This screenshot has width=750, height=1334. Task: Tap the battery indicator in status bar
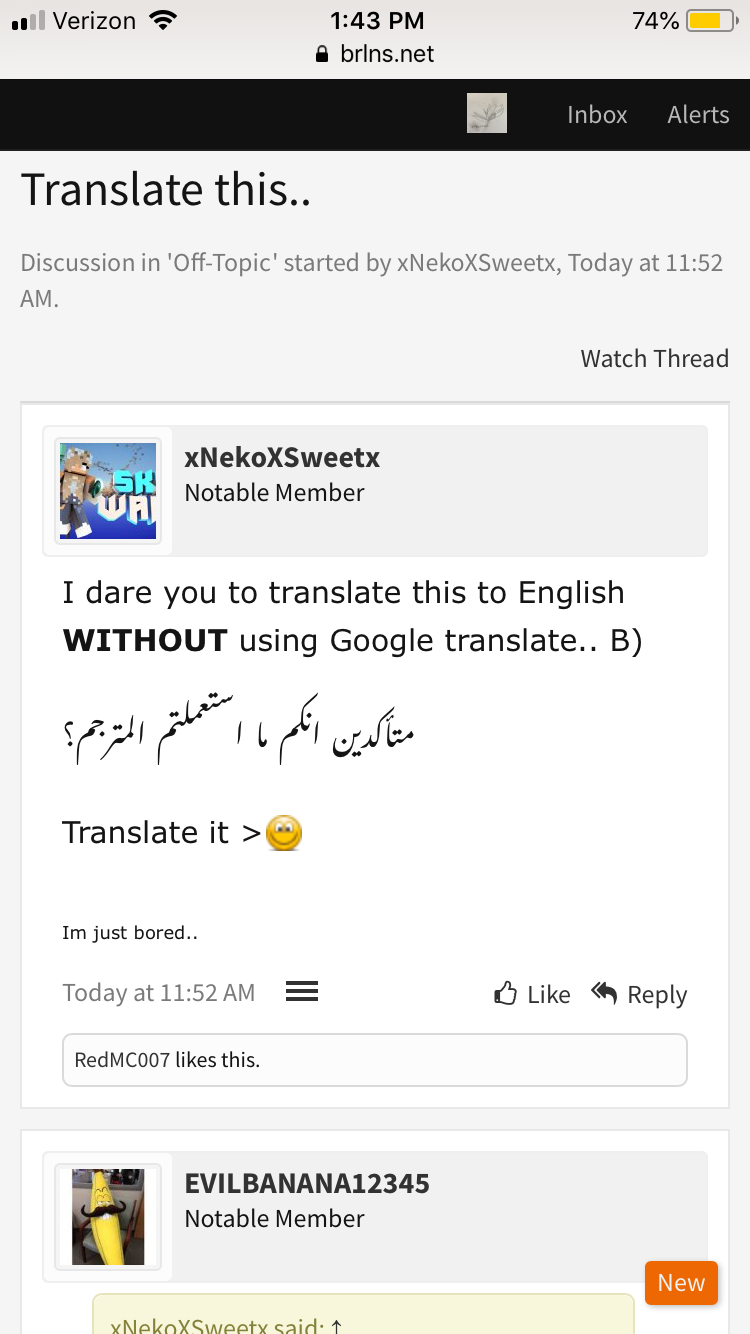pyautogui.click(x=712, y=21)
